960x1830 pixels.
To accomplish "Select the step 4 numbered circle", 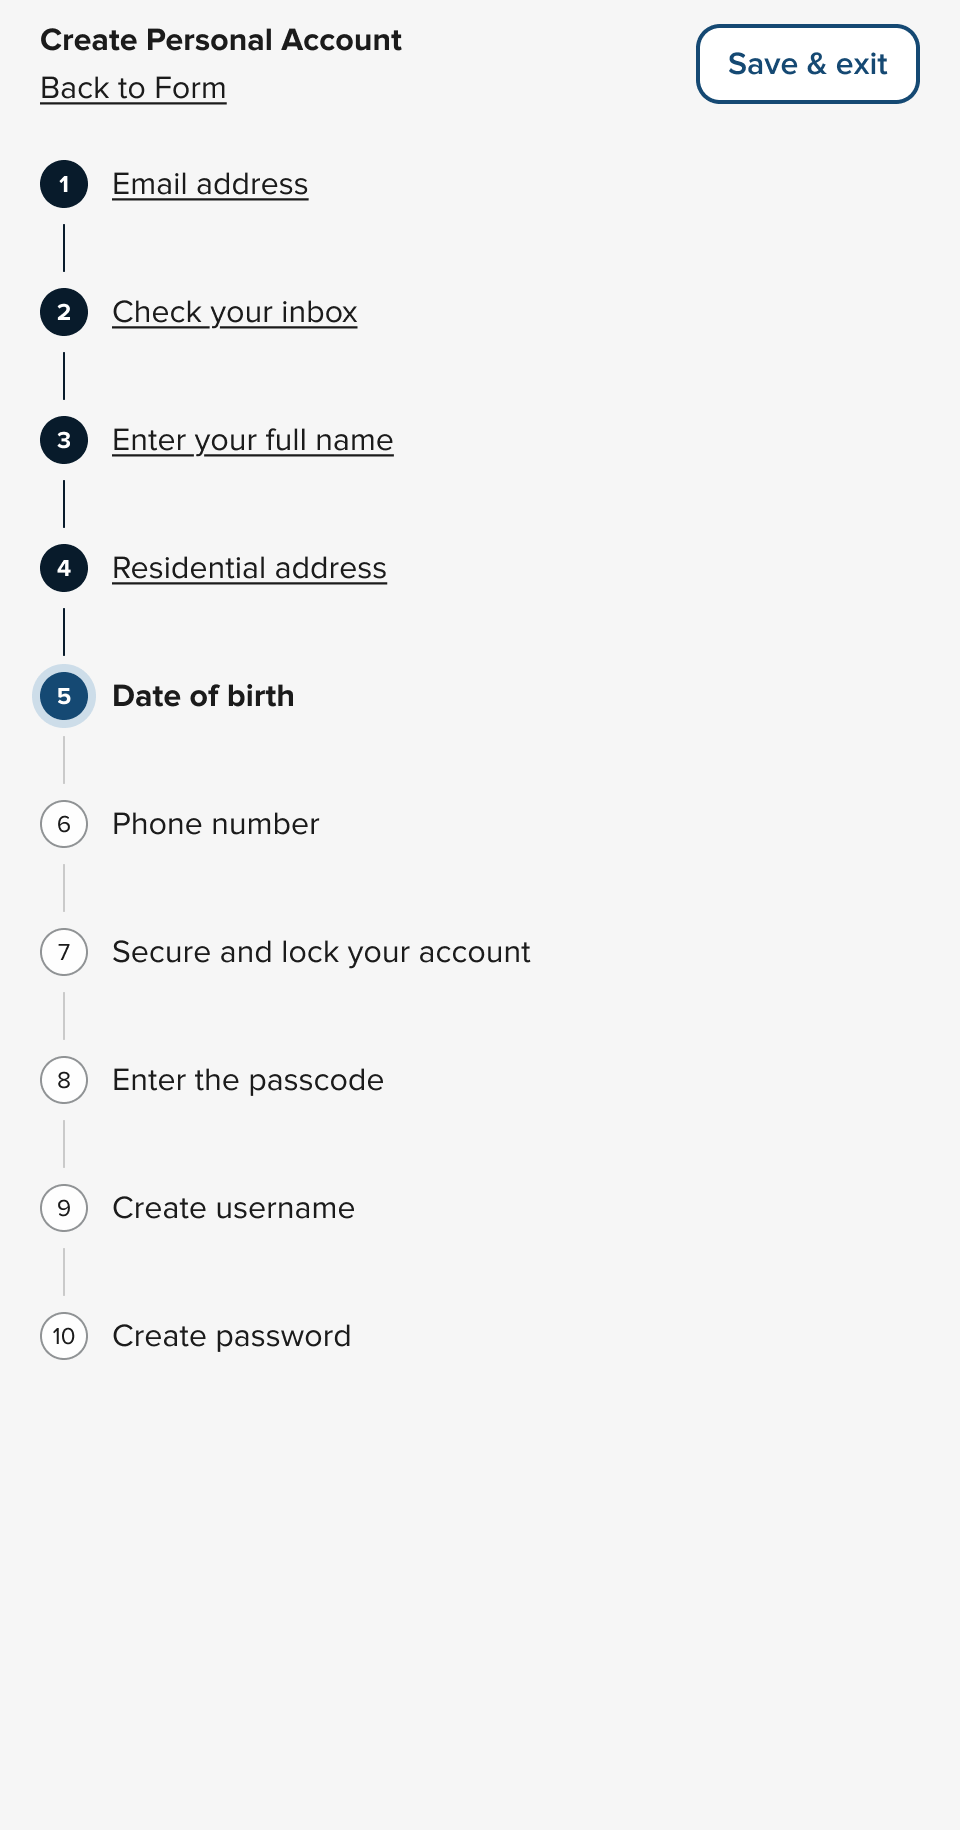I will click(64, 568).
